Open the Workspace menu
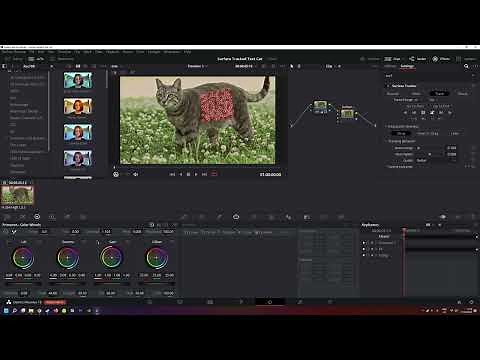 (x=172, y=52)
